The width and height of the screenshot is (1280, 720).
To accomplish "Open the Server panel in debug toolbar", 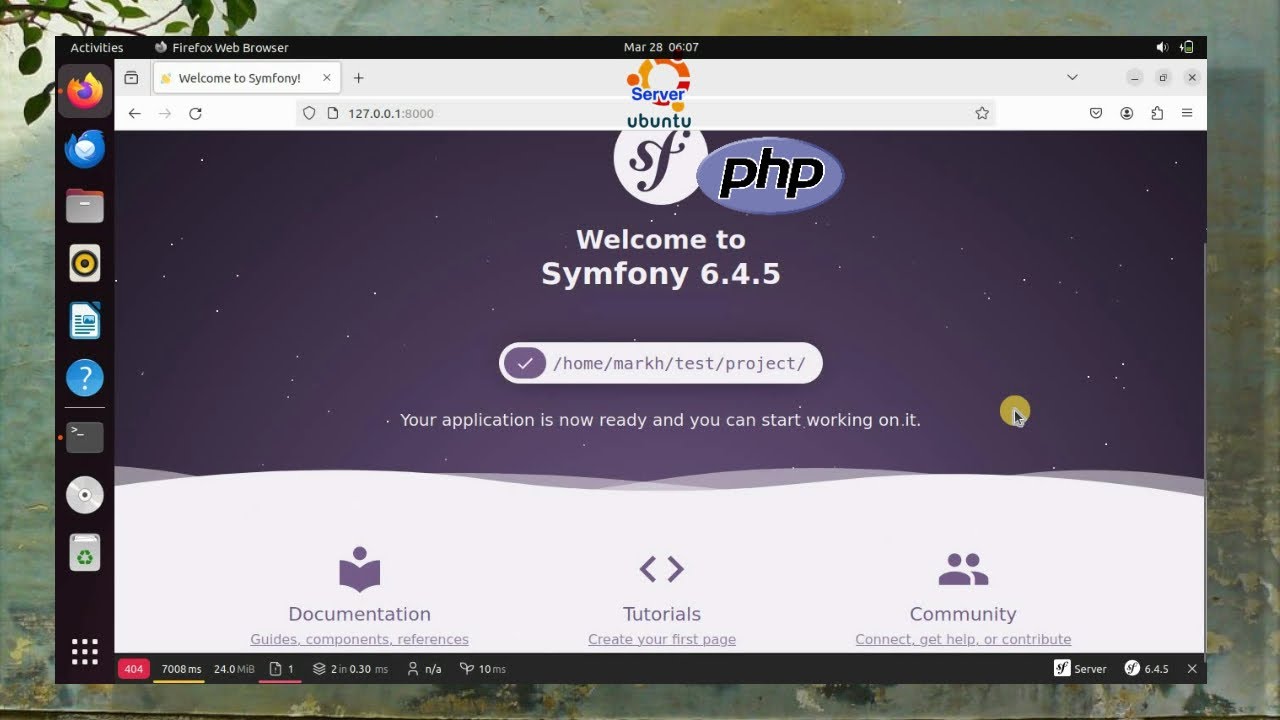I will pyautogui.click(x=1080, y=669).
